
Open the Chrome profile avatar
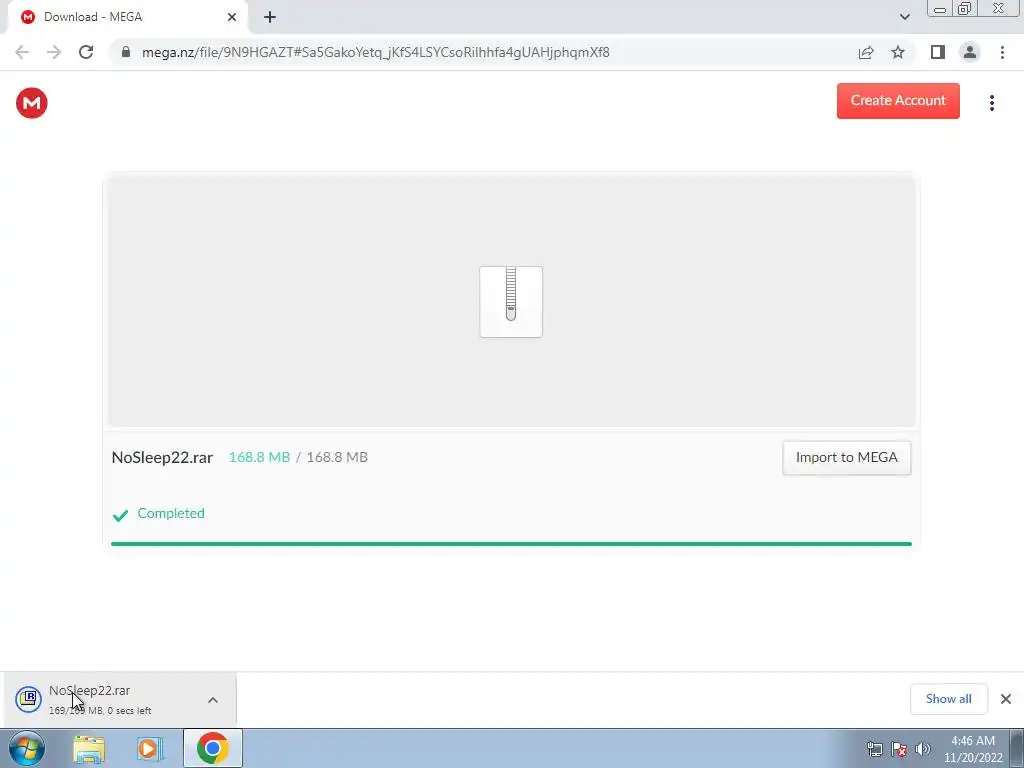tap(970, 52)
